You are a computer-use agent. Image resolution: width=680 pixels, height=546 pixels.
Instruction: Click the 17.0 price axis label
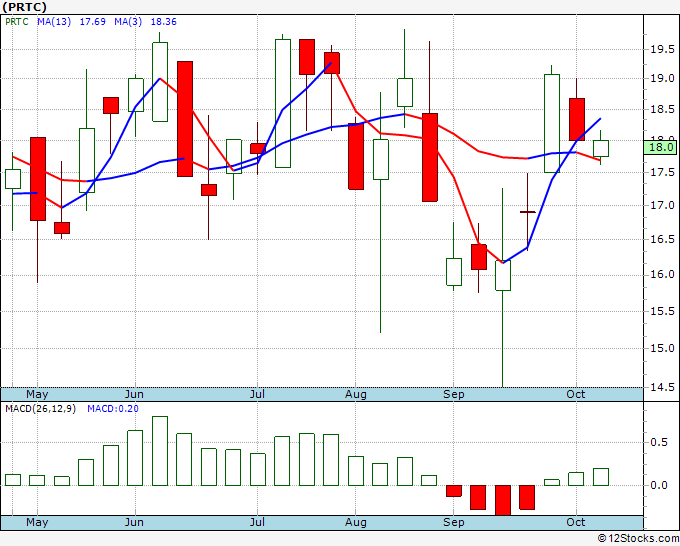click(x=662, y=205)
